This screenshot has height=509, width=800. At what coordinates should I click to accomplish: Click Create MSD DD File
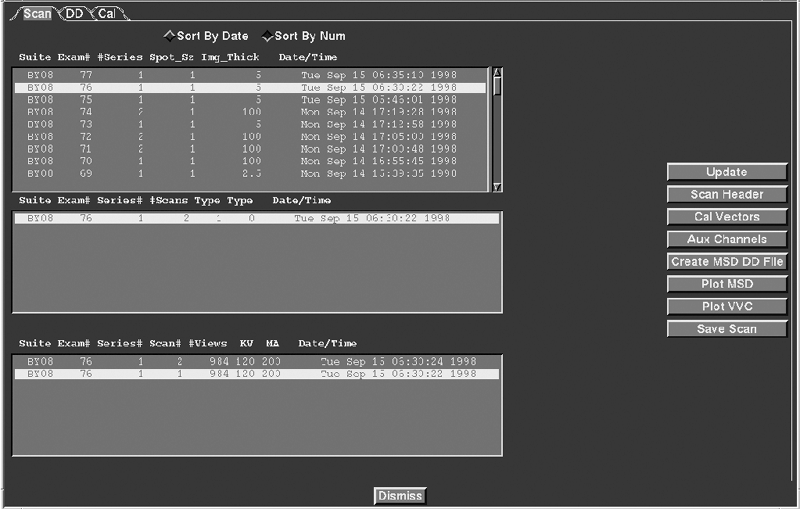[726, 262]
